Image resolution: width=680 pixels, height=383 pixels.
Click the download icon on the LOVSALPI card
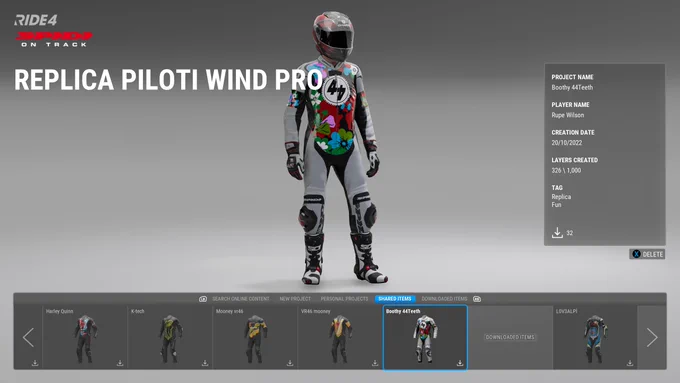coord(630,363)
